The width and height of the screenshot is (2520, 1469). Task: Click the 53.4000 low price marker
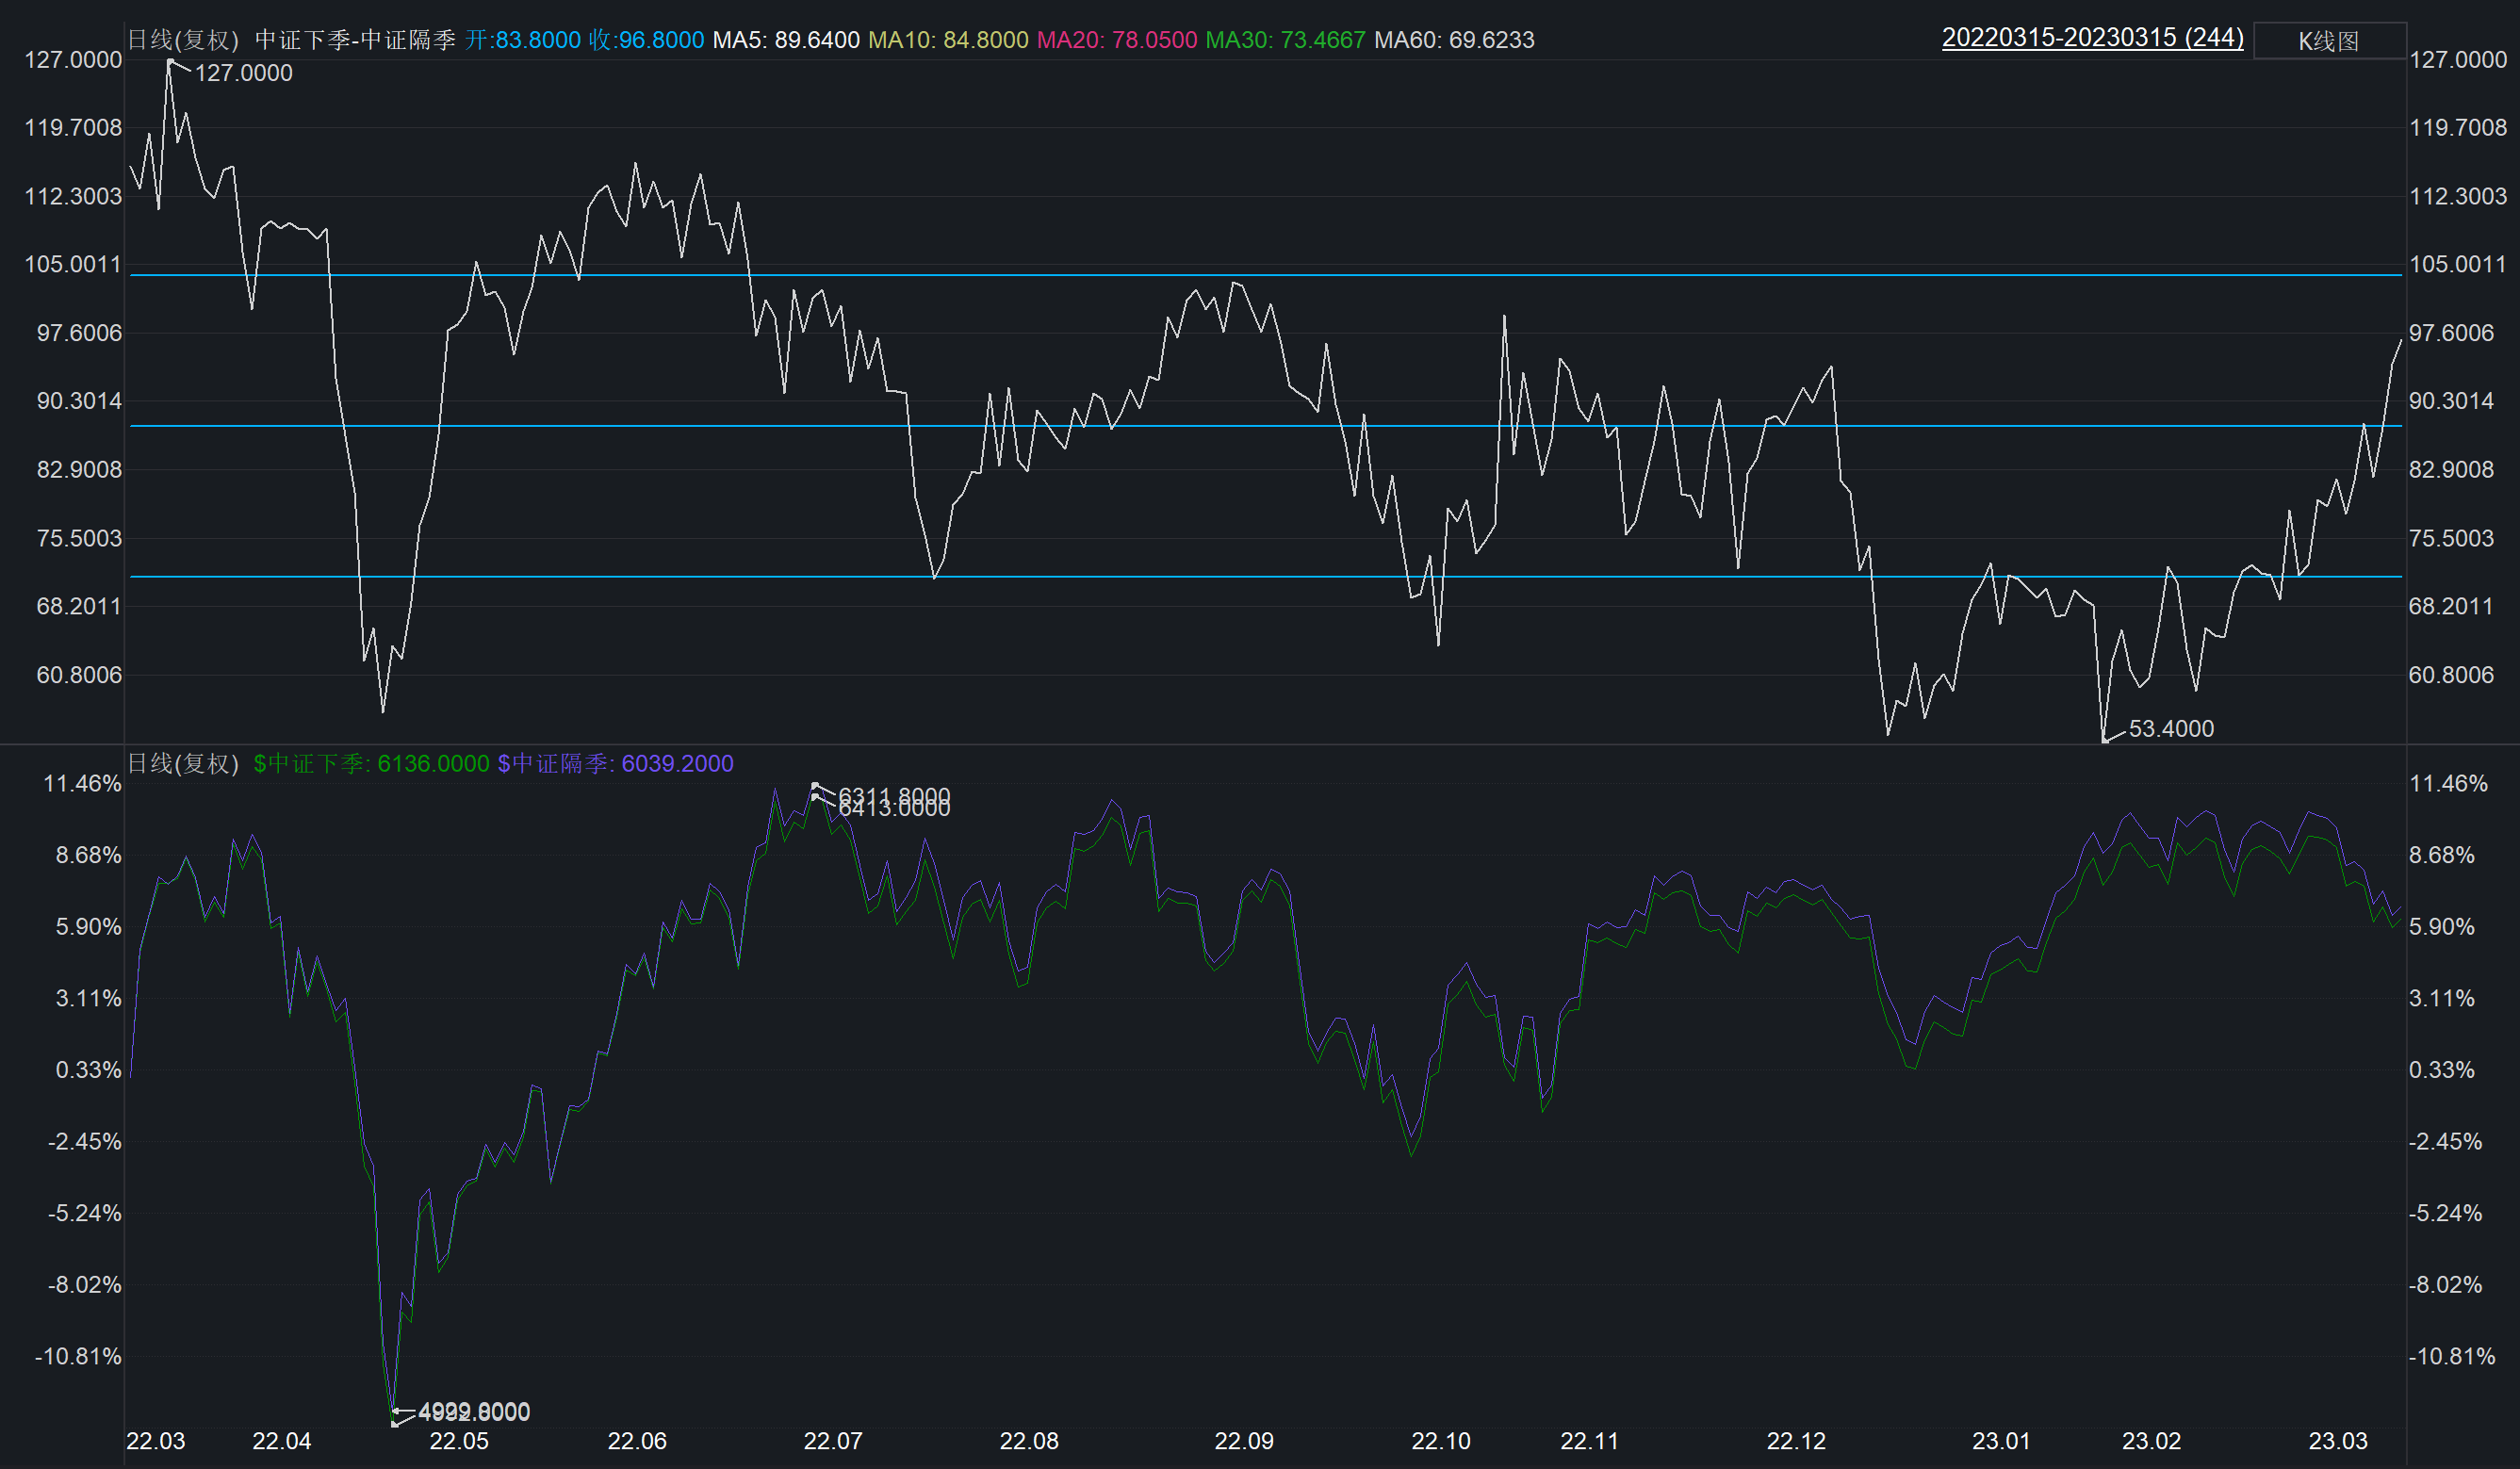[x=2170, y=729]
